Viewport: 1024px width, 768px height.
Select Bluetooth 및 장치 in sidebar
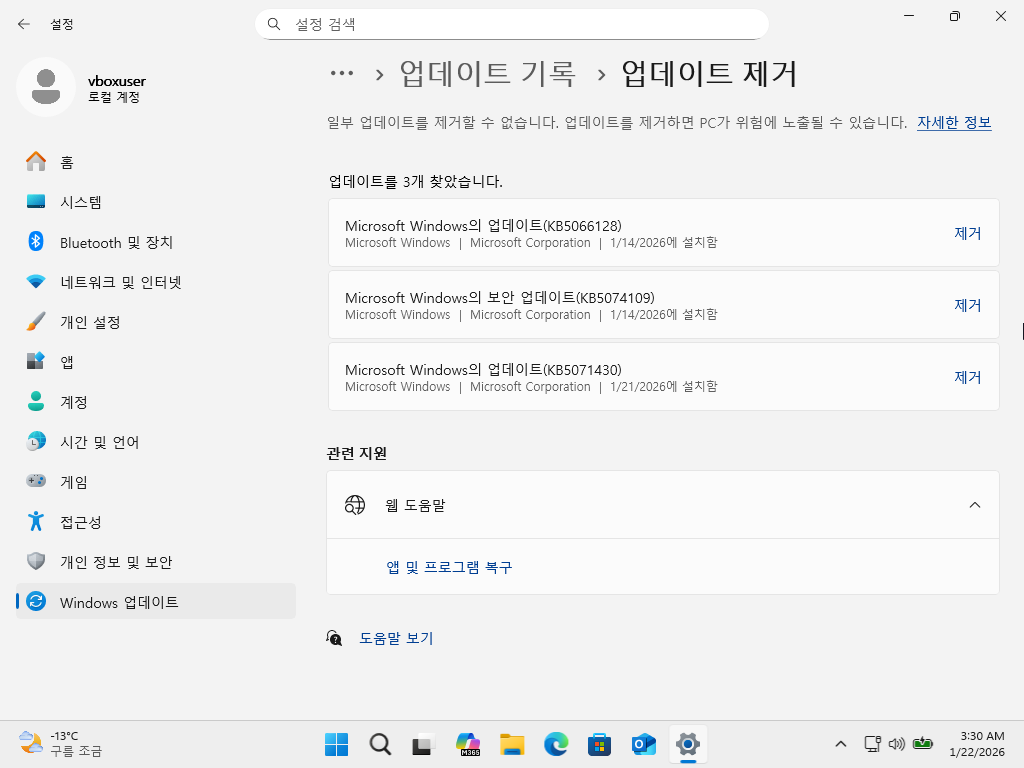[x=156, y=242]
